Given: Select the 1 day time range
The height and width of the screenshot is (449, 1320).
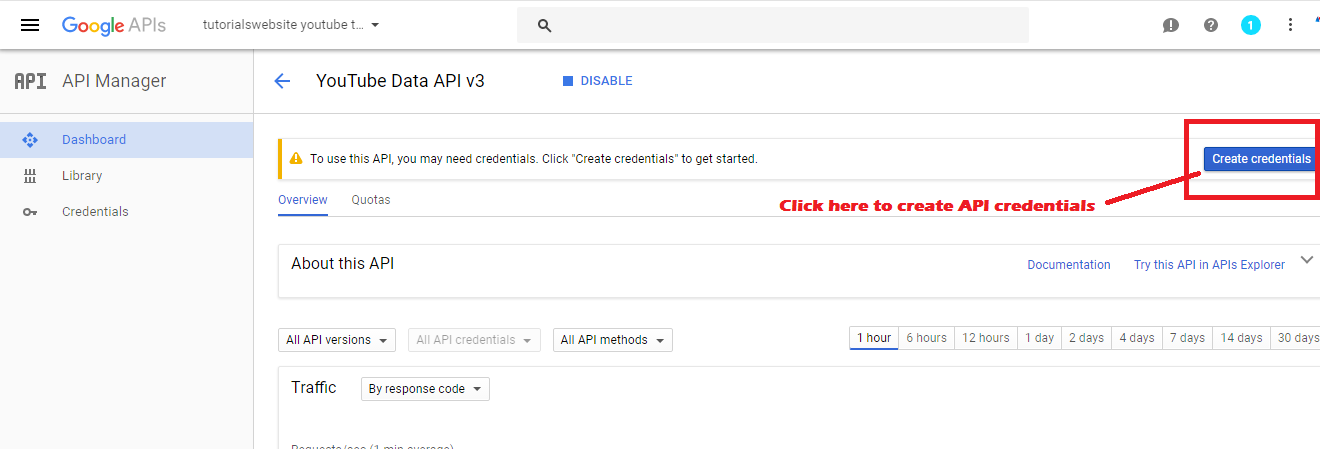Looking at the screenshot, I should (1039, 338).
